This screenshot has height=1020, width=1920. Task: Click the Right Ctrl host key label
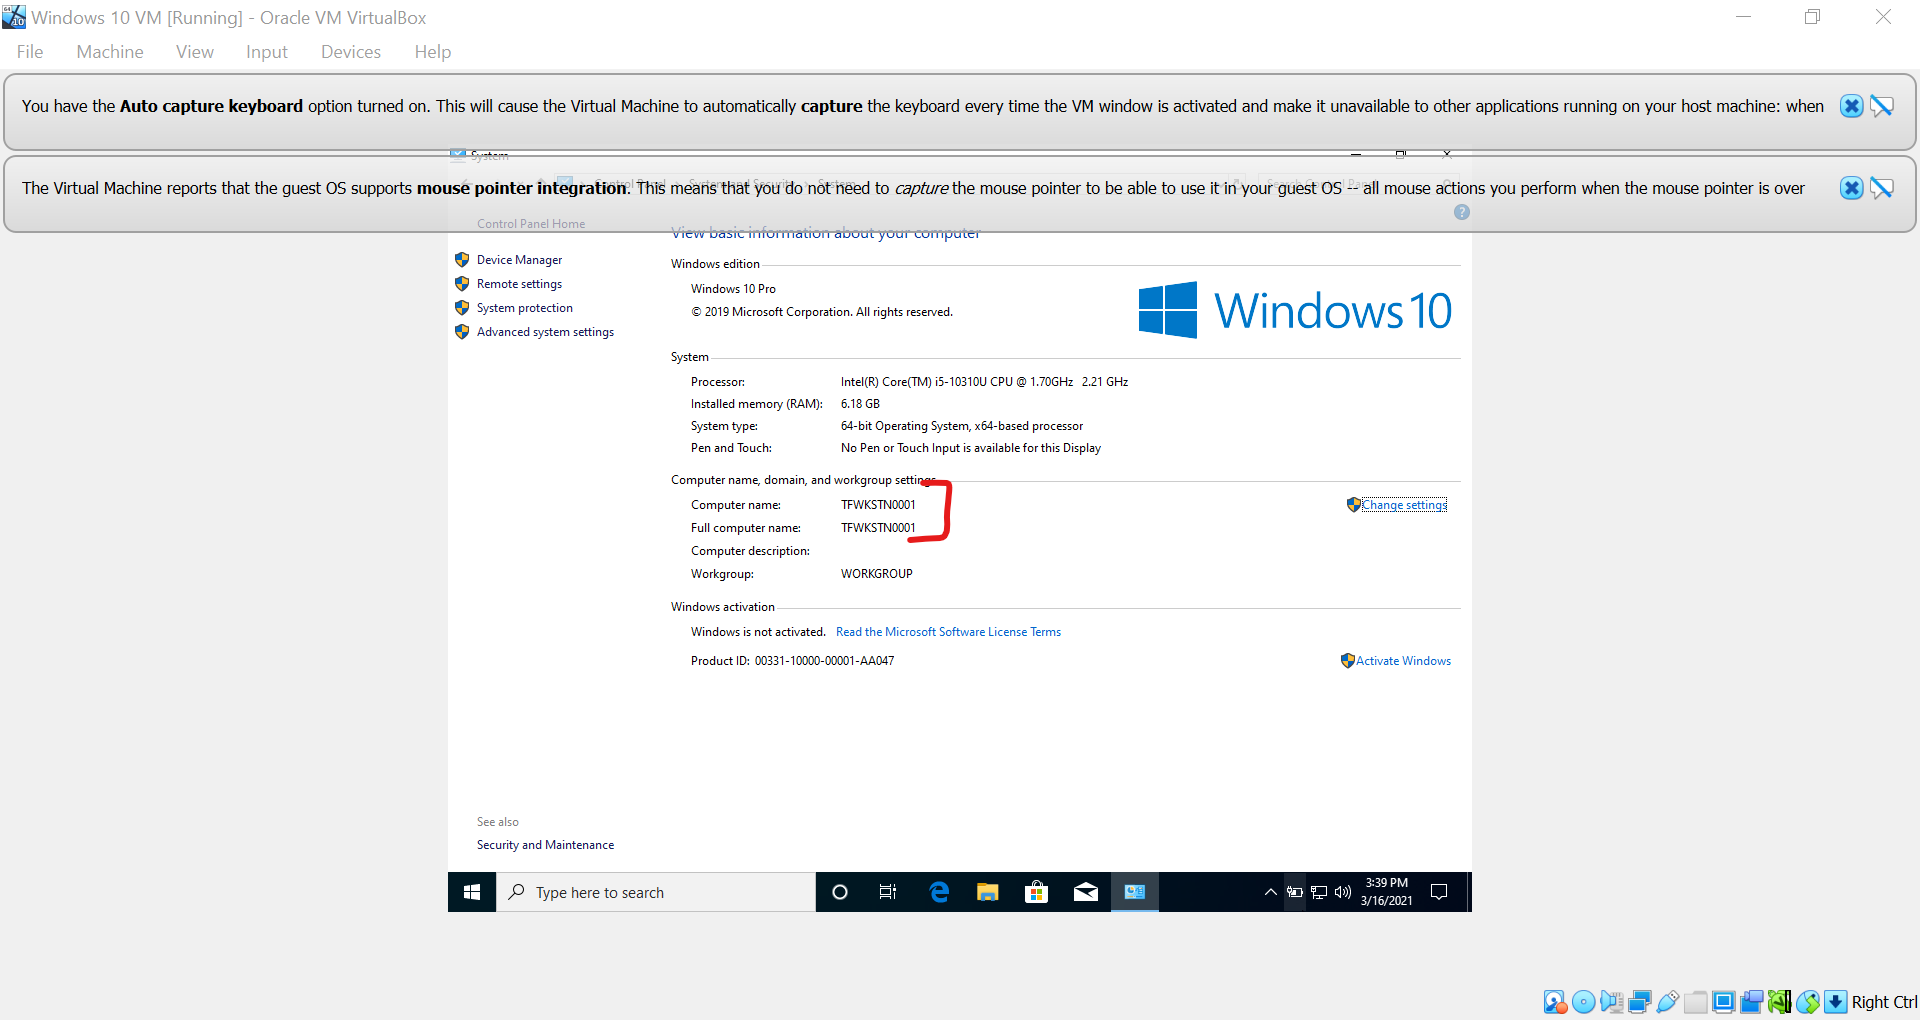click(1884, 1002)
